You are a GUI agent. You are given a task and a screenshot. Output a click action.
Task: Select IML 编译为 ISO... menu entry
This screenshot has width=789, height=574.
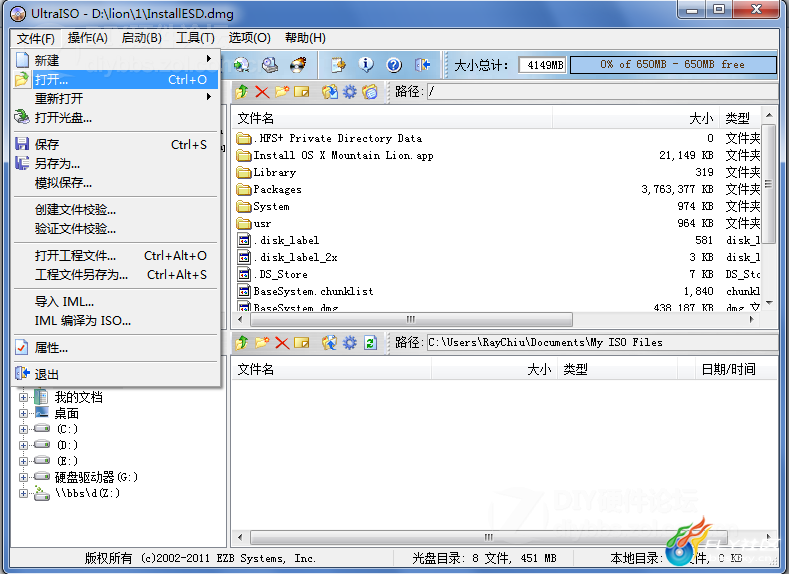(116, 321)
